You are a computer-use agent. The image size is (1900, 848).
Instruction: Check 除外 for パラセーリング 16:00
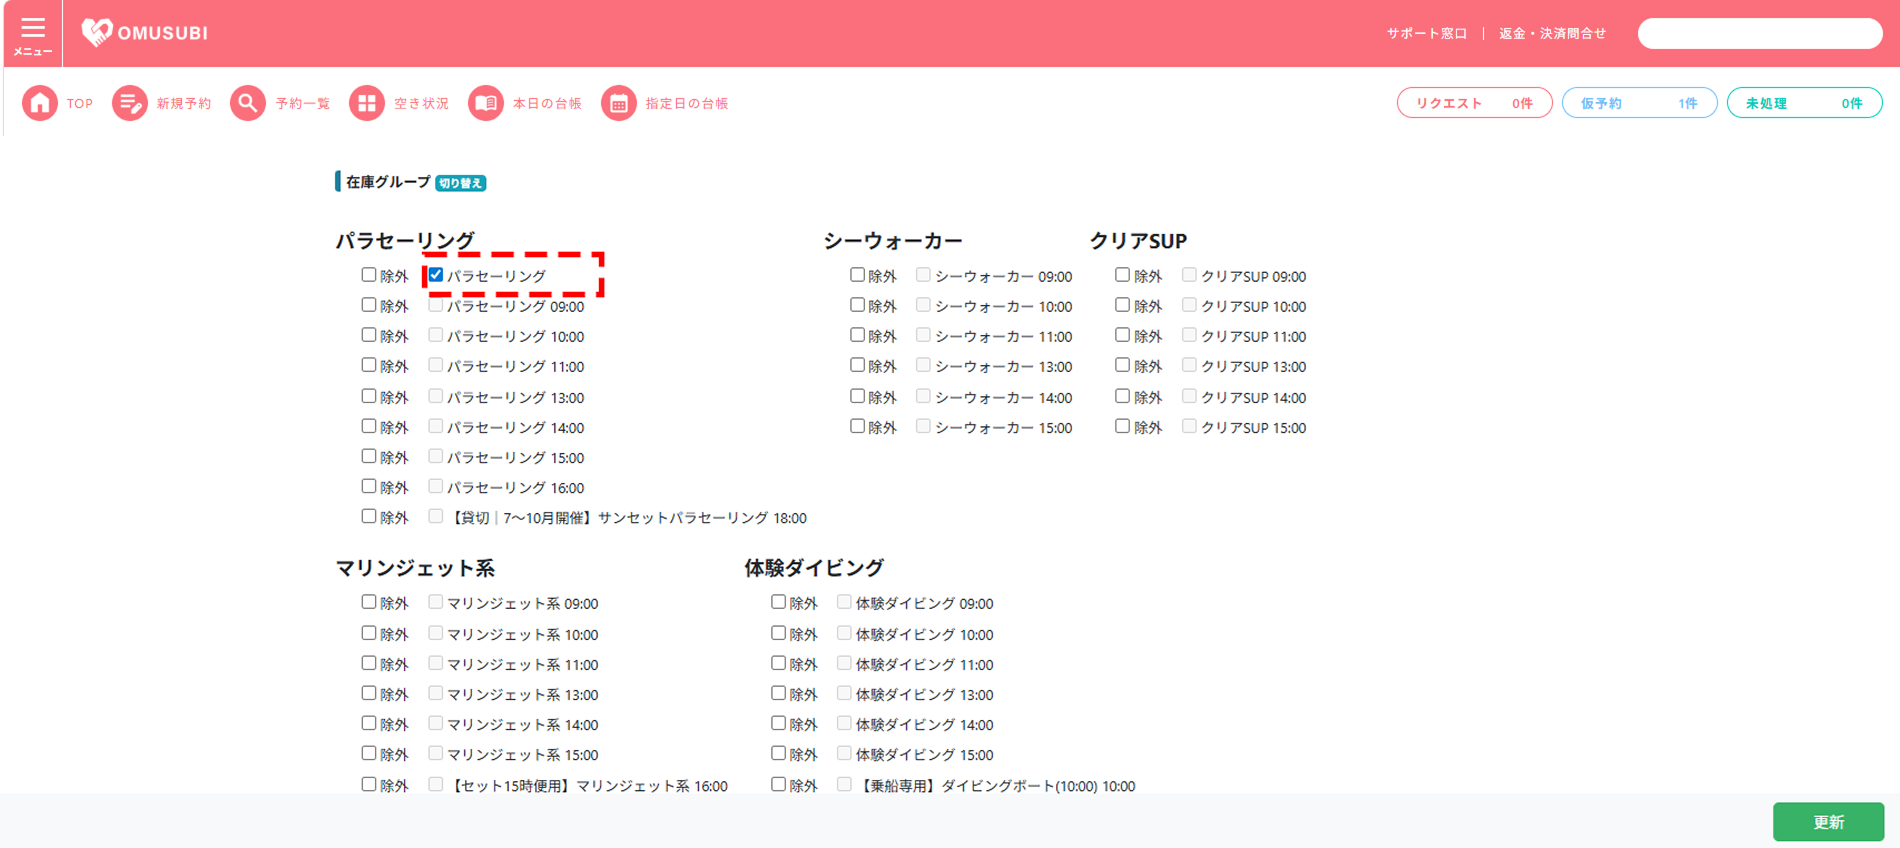(369, 486)
